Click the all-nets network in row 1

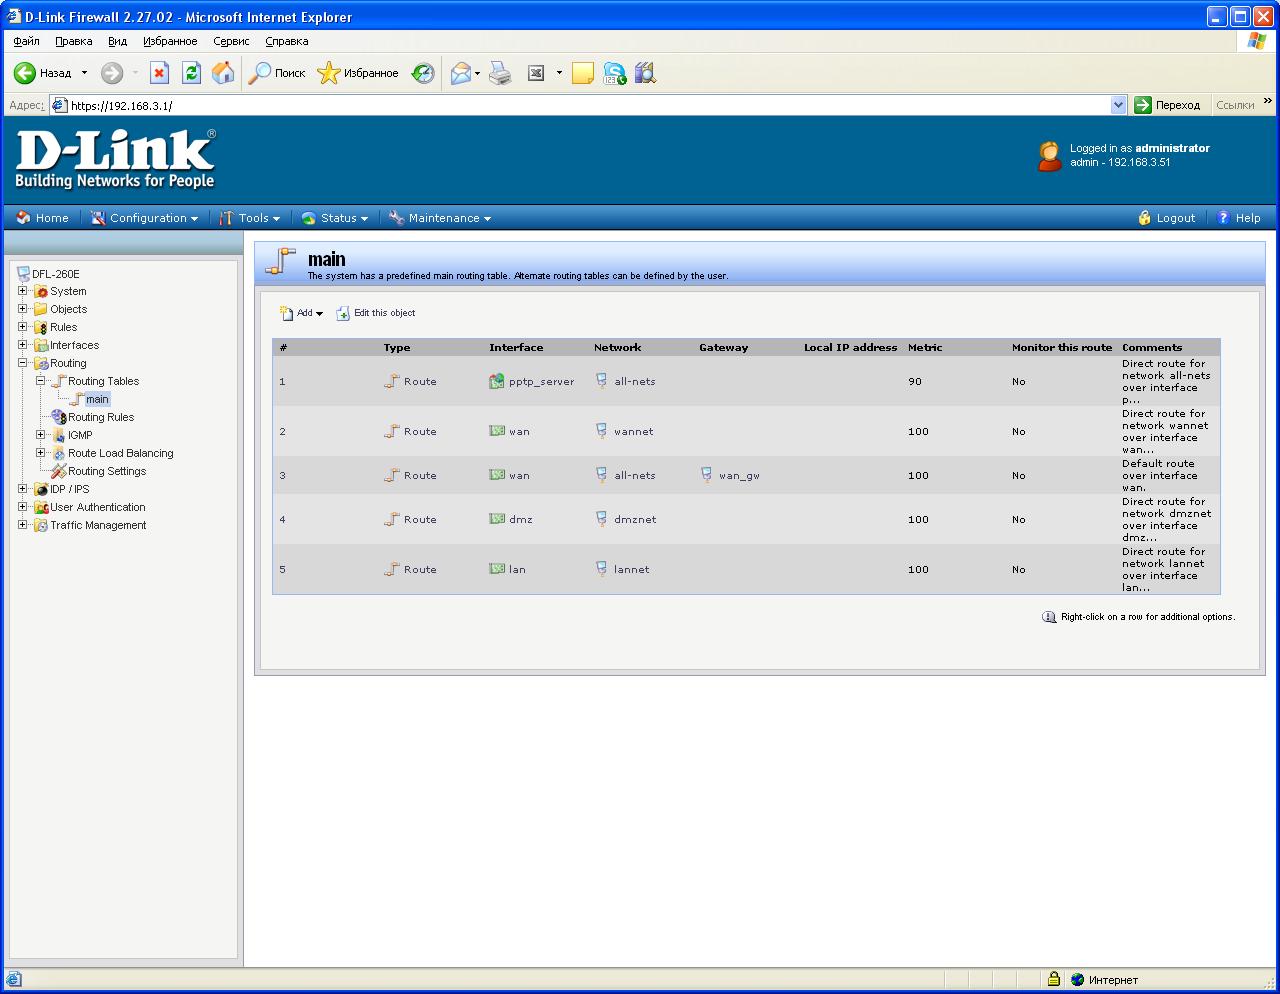(x=635, y=382)
